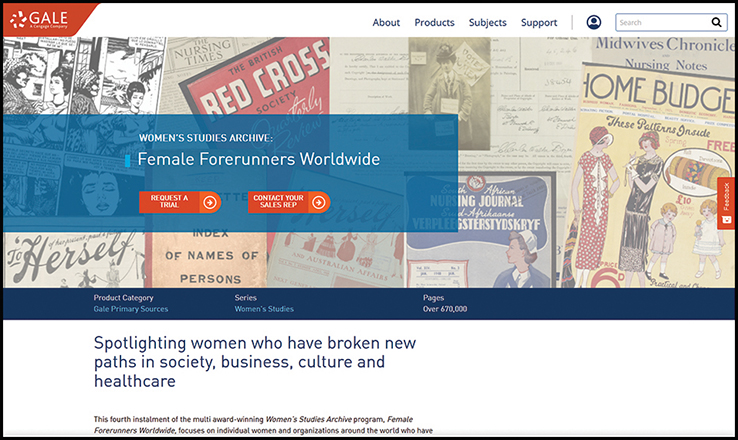738x440 pixels.
Task: Open the About menu
Action: 386,23
